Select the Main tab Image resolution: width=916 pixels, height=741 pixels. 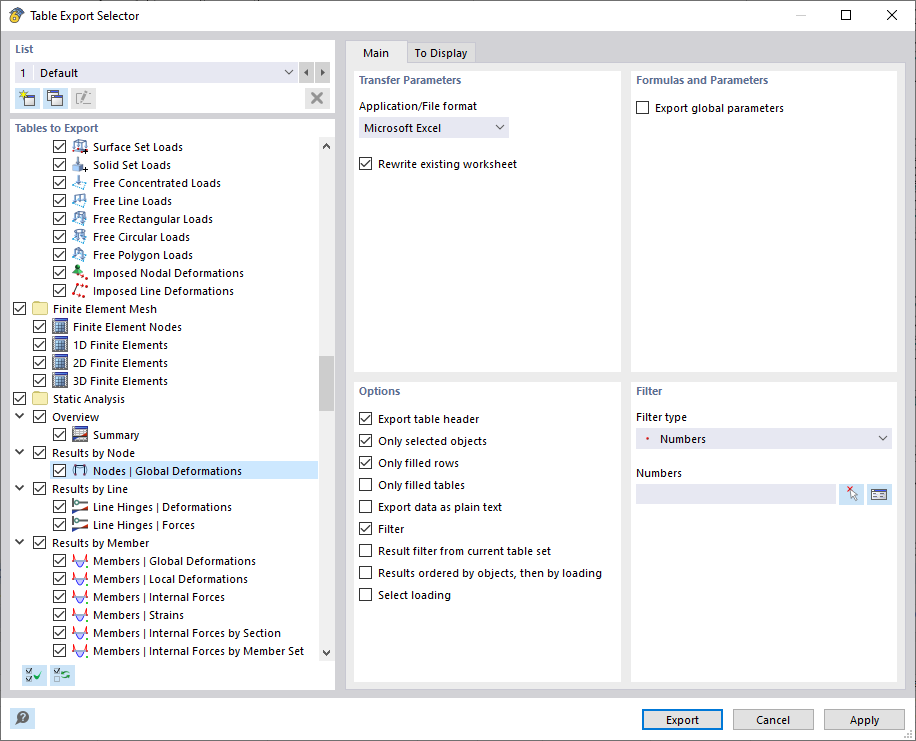376,53
